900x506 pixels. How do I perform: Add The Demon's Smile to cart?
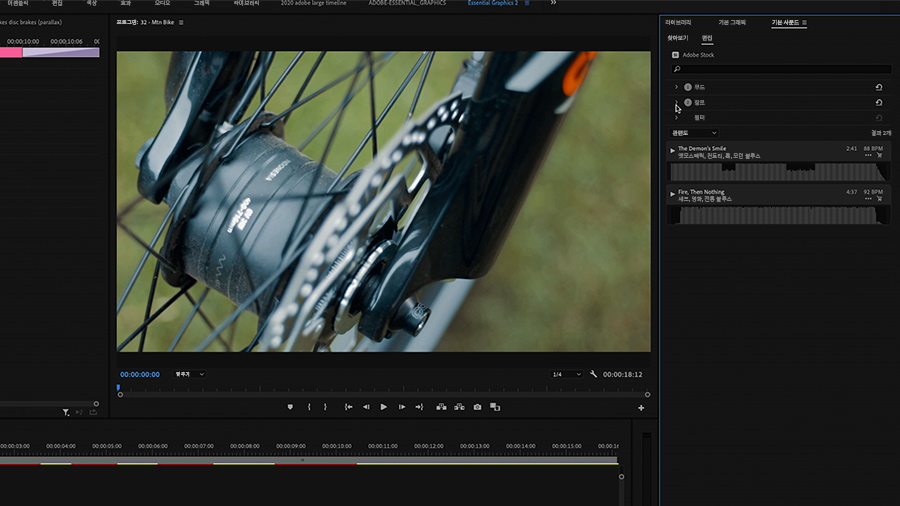pyautogui.click(x=879, y=155)
